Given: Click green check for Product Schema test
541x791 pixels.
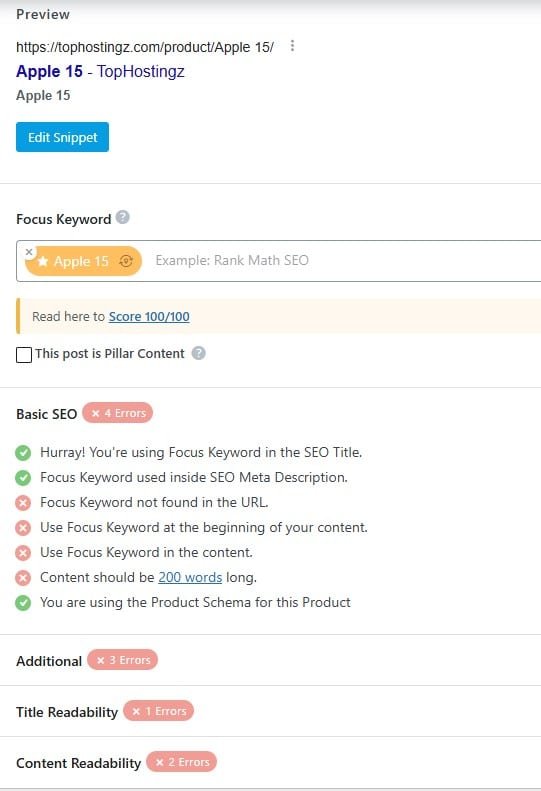Looking at the screenshot, I should 23,603.
